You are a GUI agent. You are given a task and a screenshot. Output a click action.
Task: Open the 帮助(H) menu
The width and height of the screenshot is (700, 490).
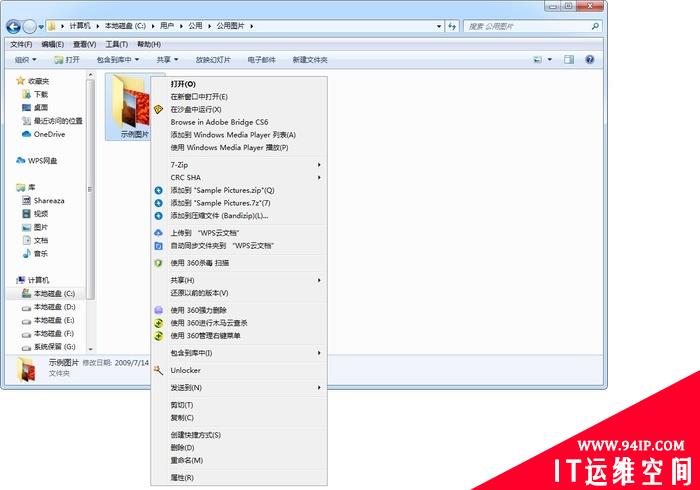149,44
